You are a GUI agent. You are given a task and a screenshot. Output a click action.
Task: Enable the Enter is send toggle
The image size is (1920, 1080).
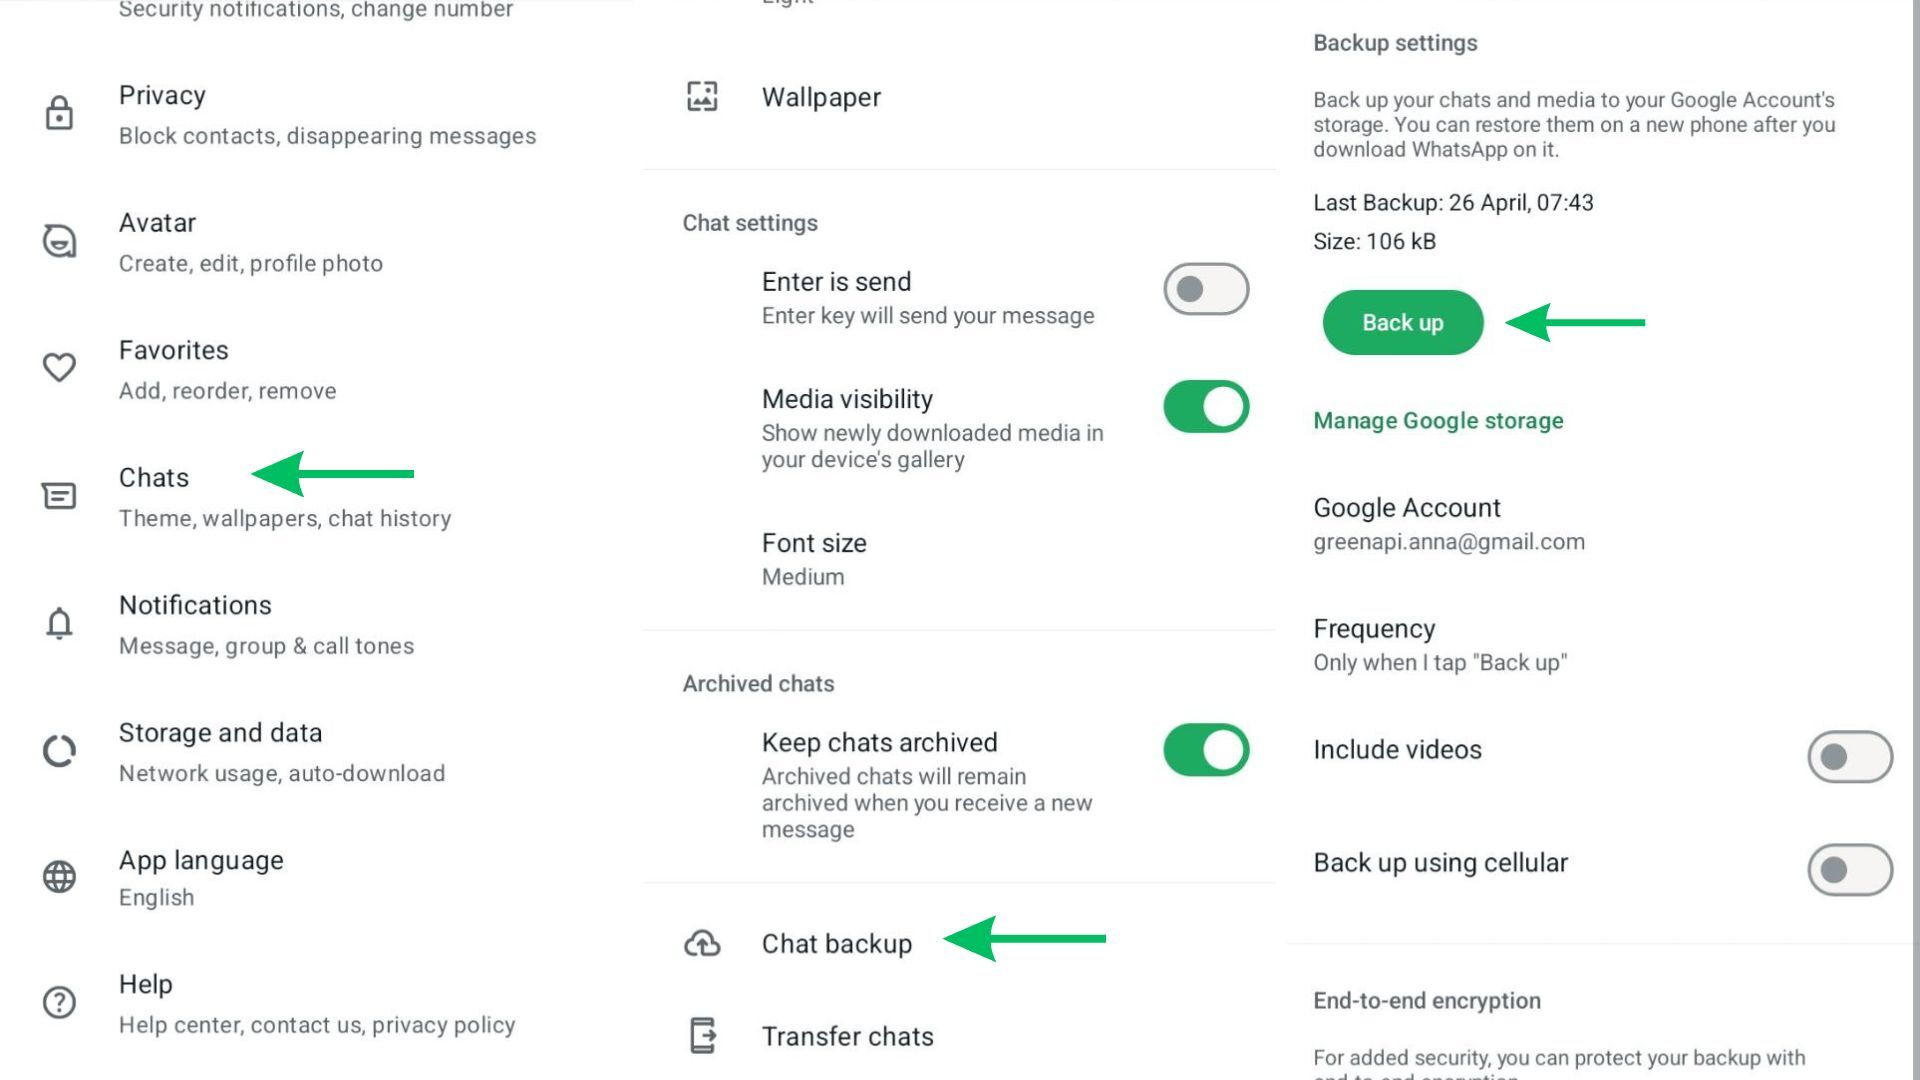pyautogui.click(x=1206, y=289)
